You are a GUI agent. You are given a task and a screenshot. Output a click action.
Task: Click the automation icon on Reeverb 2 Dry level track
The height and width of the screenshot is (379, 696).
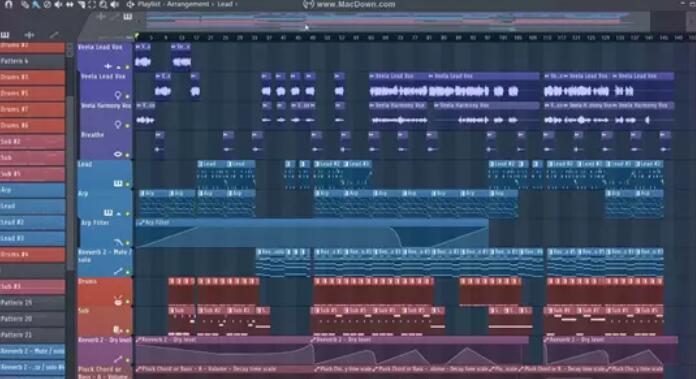(x=118, y=359)
